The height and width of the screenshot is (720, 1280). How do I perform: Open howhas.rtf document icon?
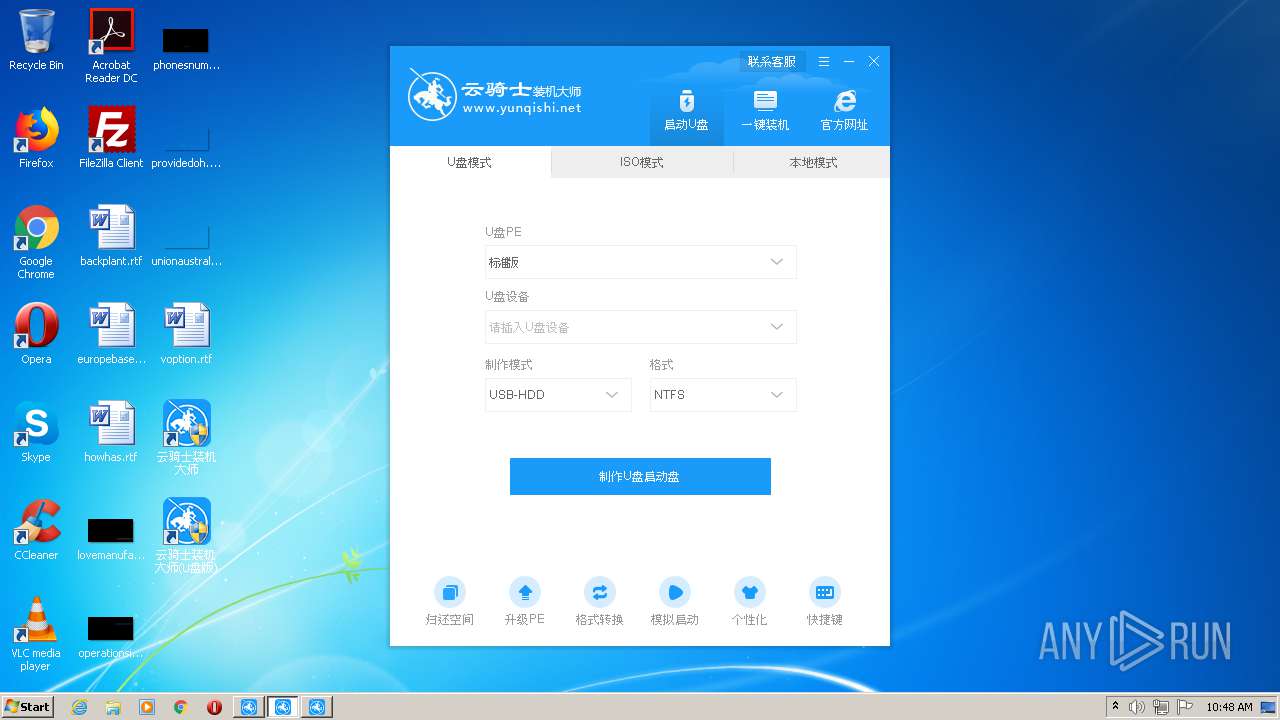point(111,432)
